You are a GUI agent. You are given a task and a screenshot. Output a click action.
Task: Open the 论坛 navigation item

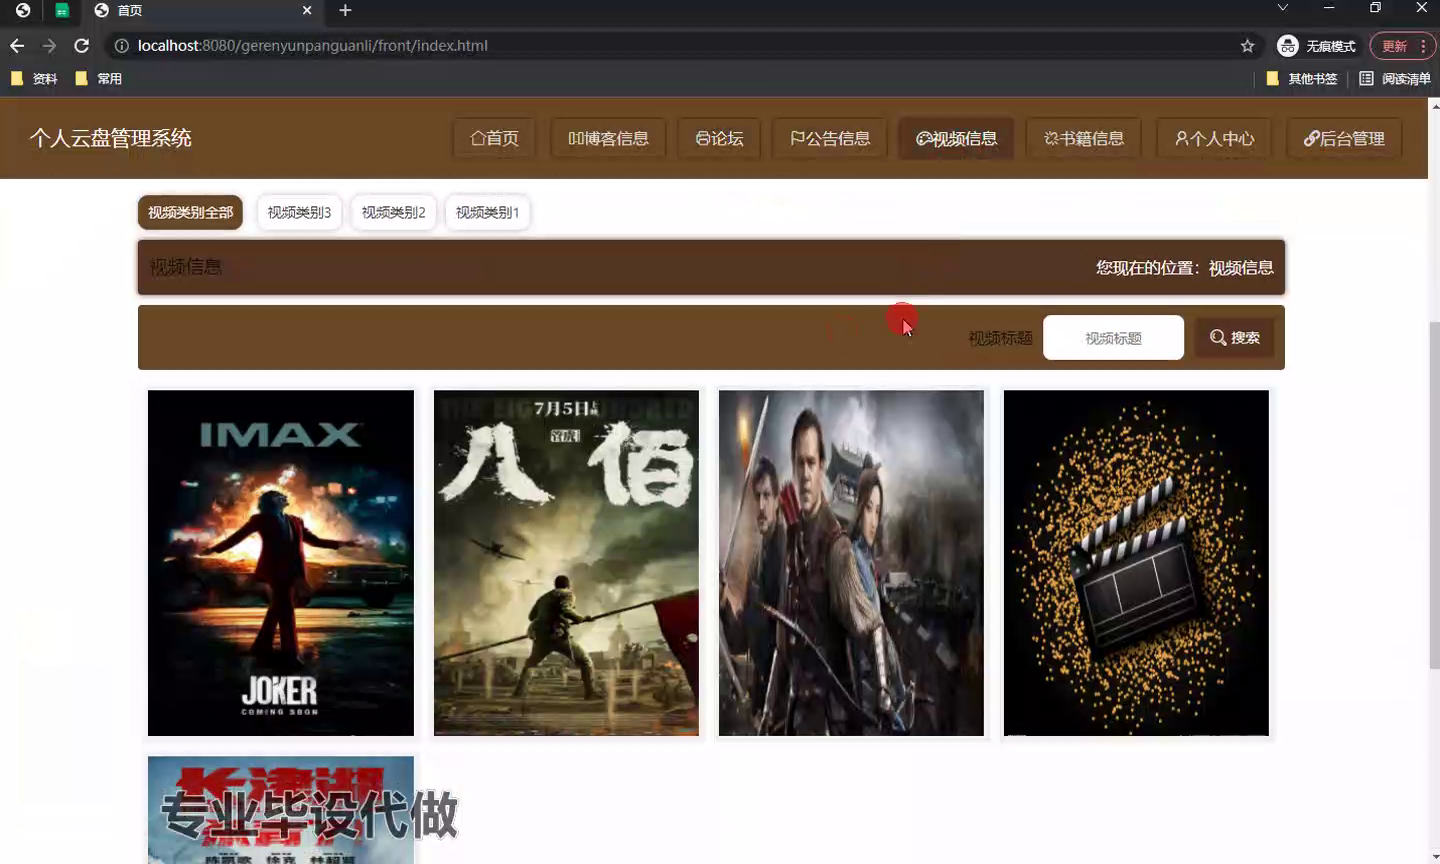[719, 138]
